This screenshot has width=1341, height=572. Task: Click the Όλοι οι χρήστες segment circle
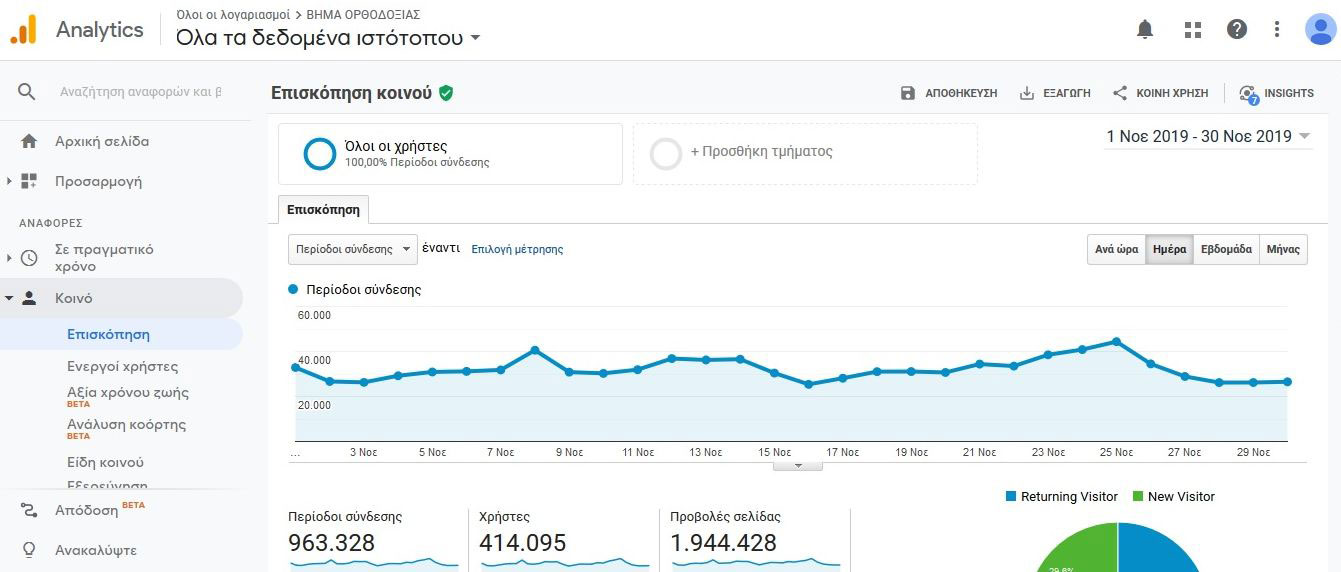pos(320,154)
